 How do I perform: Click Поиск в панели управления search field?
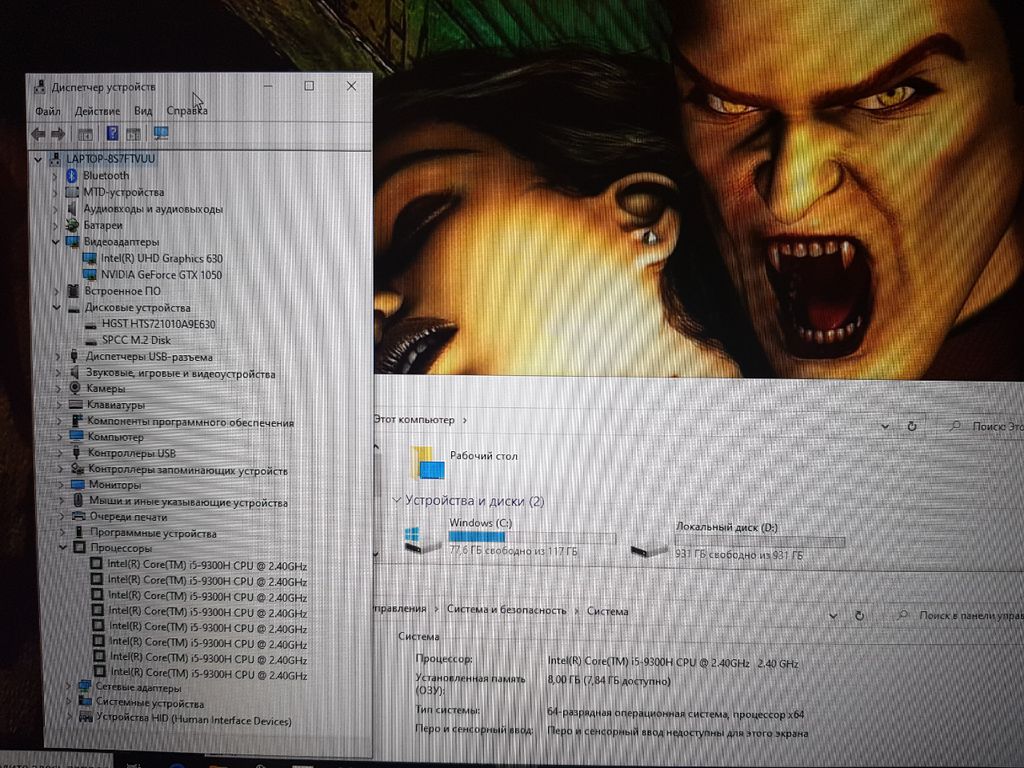(960, 615)
